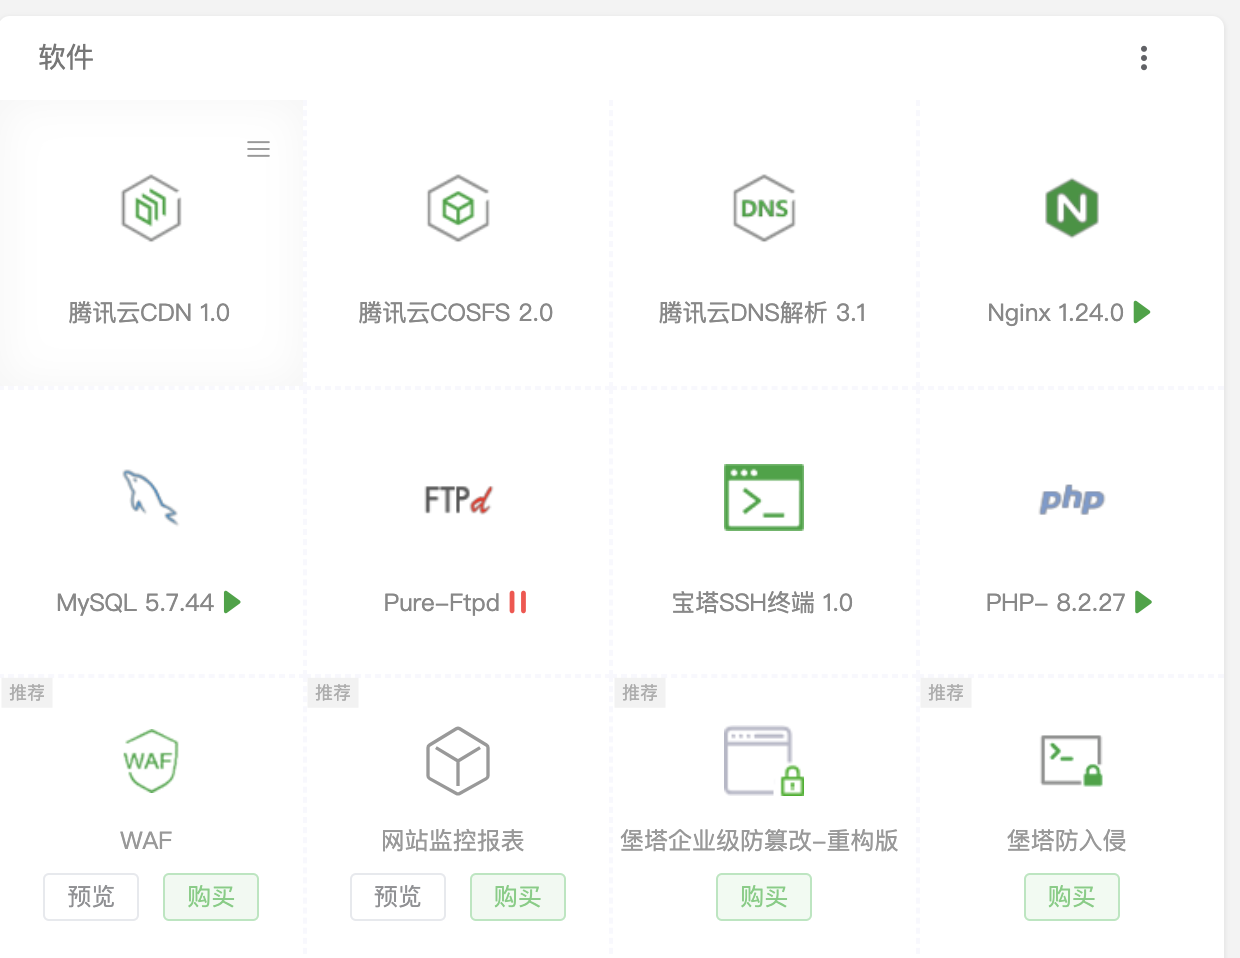Open the PHP logo icon
Screen dimensions: 1240x958
pyautogui.click(x=1072, y=499)
